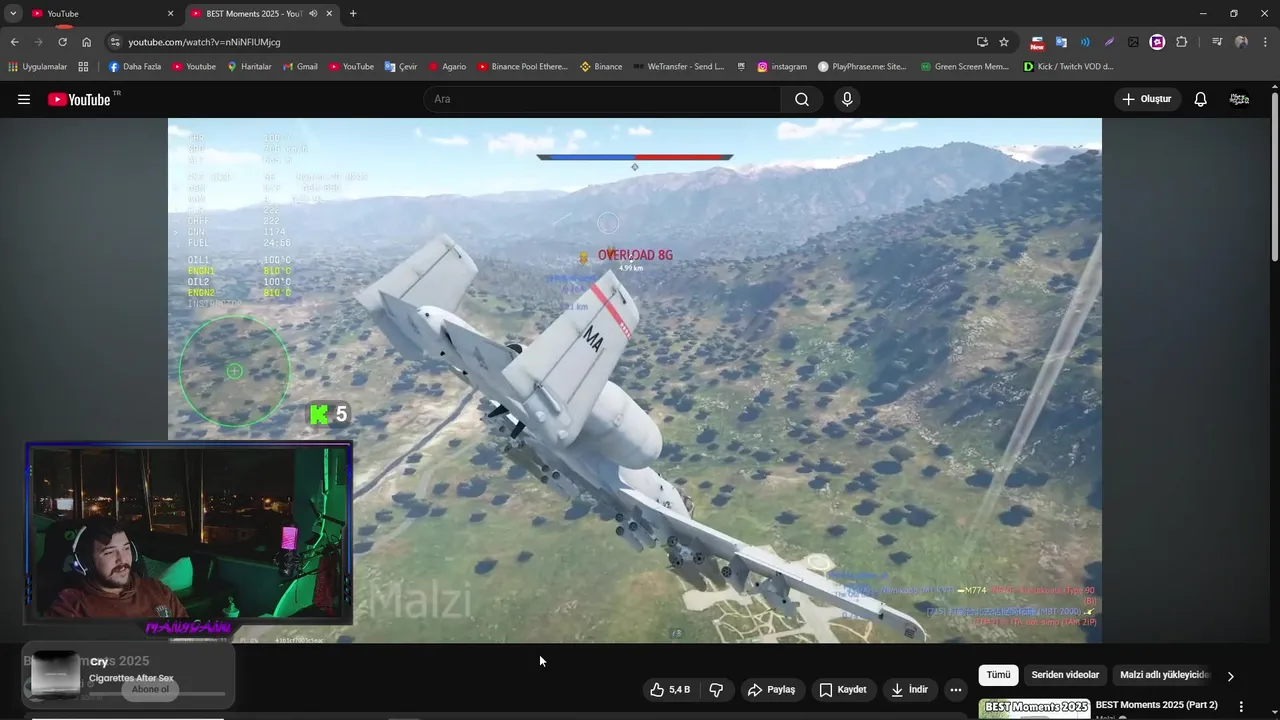The width and height of the screenshot is (1280, 720).
Task: Click the search magnifier button
Action: (x=802, y=99)
